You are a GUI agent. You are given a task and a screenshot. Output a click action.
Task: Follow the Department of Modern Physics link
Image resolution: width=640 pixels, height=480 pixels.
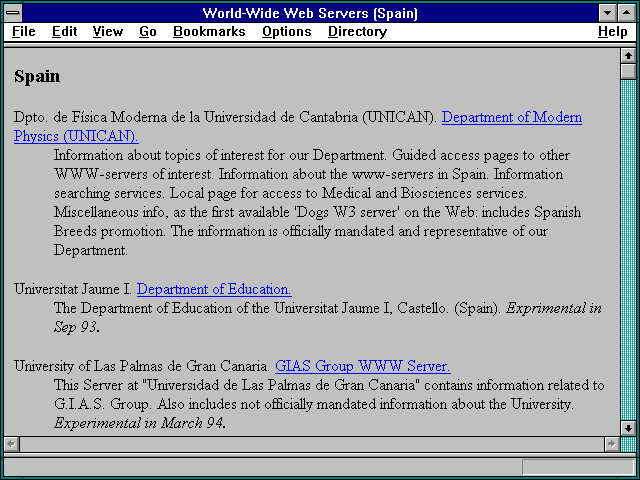[x=511, y=117]
